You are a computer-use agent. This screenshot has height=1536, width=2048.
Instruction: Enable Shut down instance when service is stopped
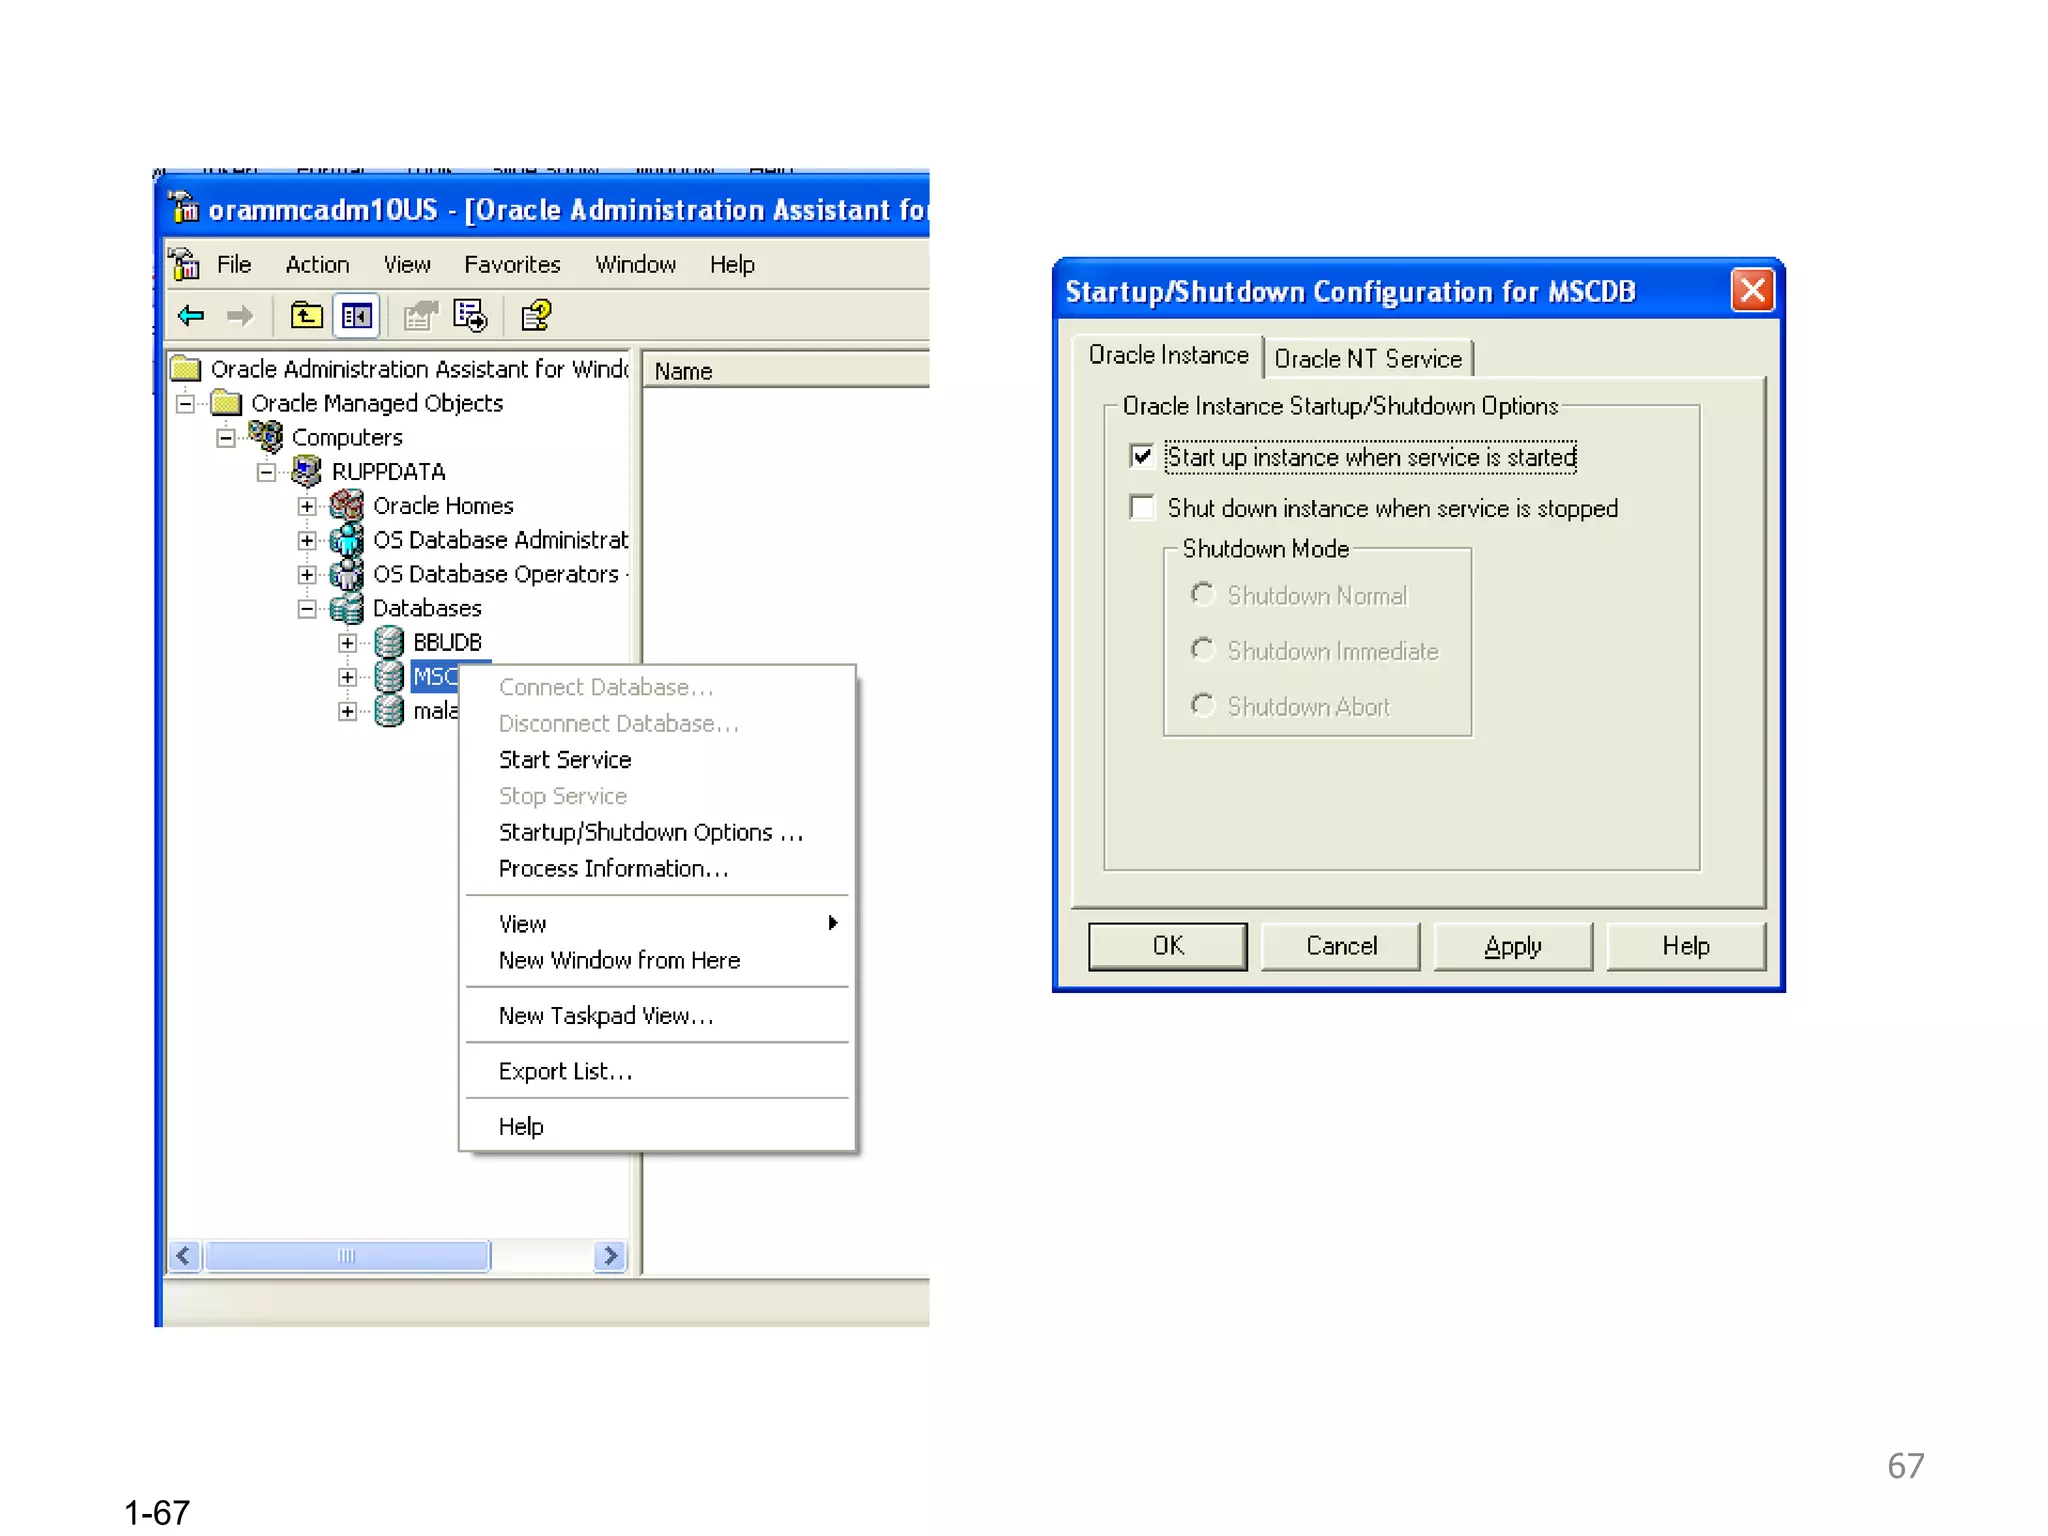point(1142,508)
